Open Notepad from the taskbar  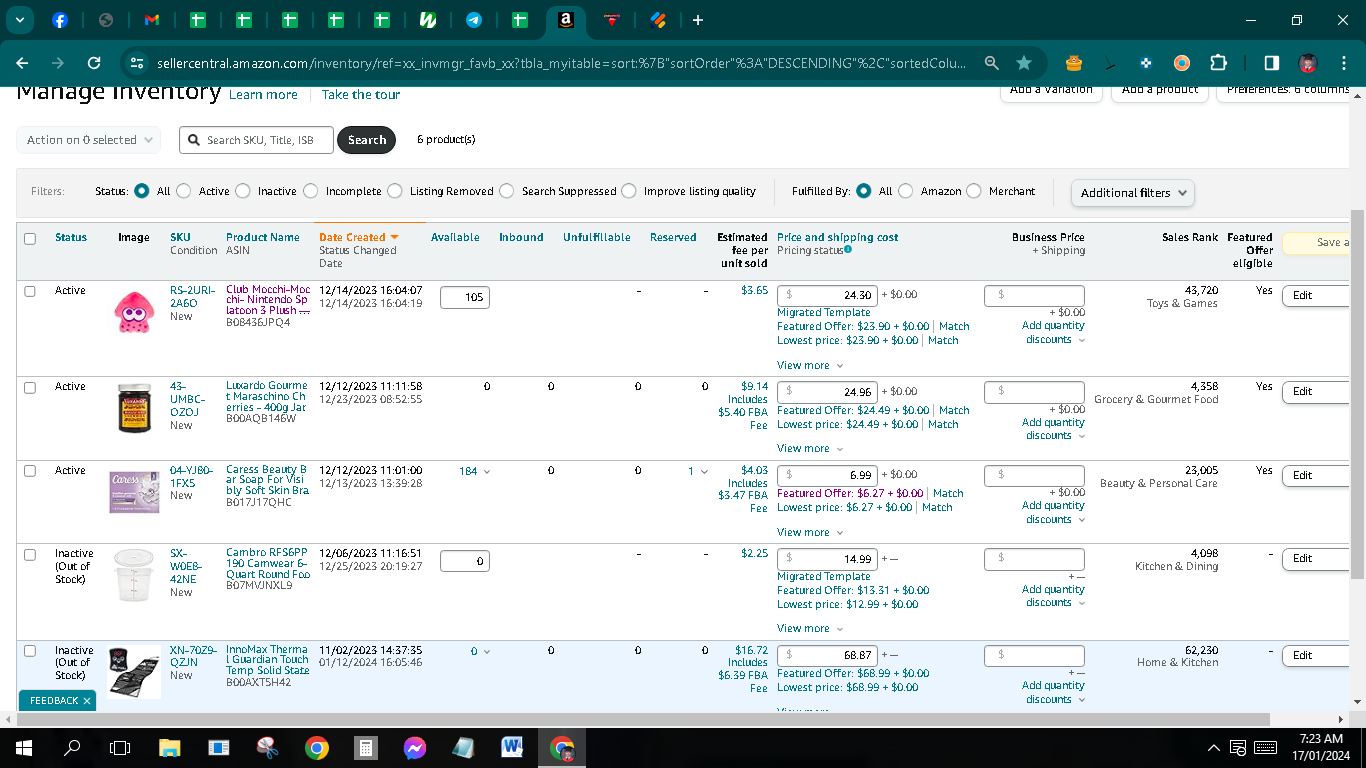coord(464,747)
